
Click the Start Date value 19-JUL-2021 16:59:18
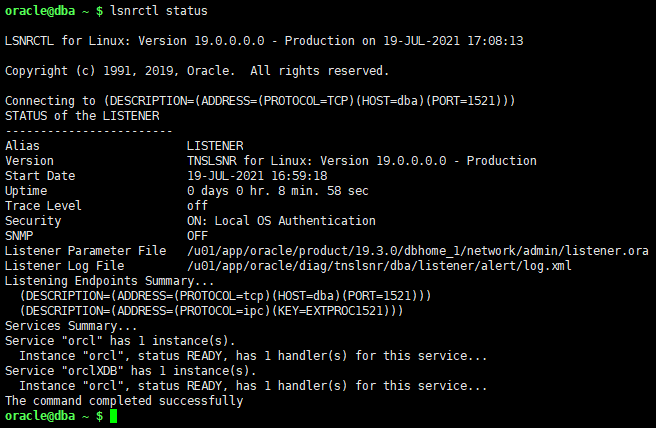tap(257, 176)
